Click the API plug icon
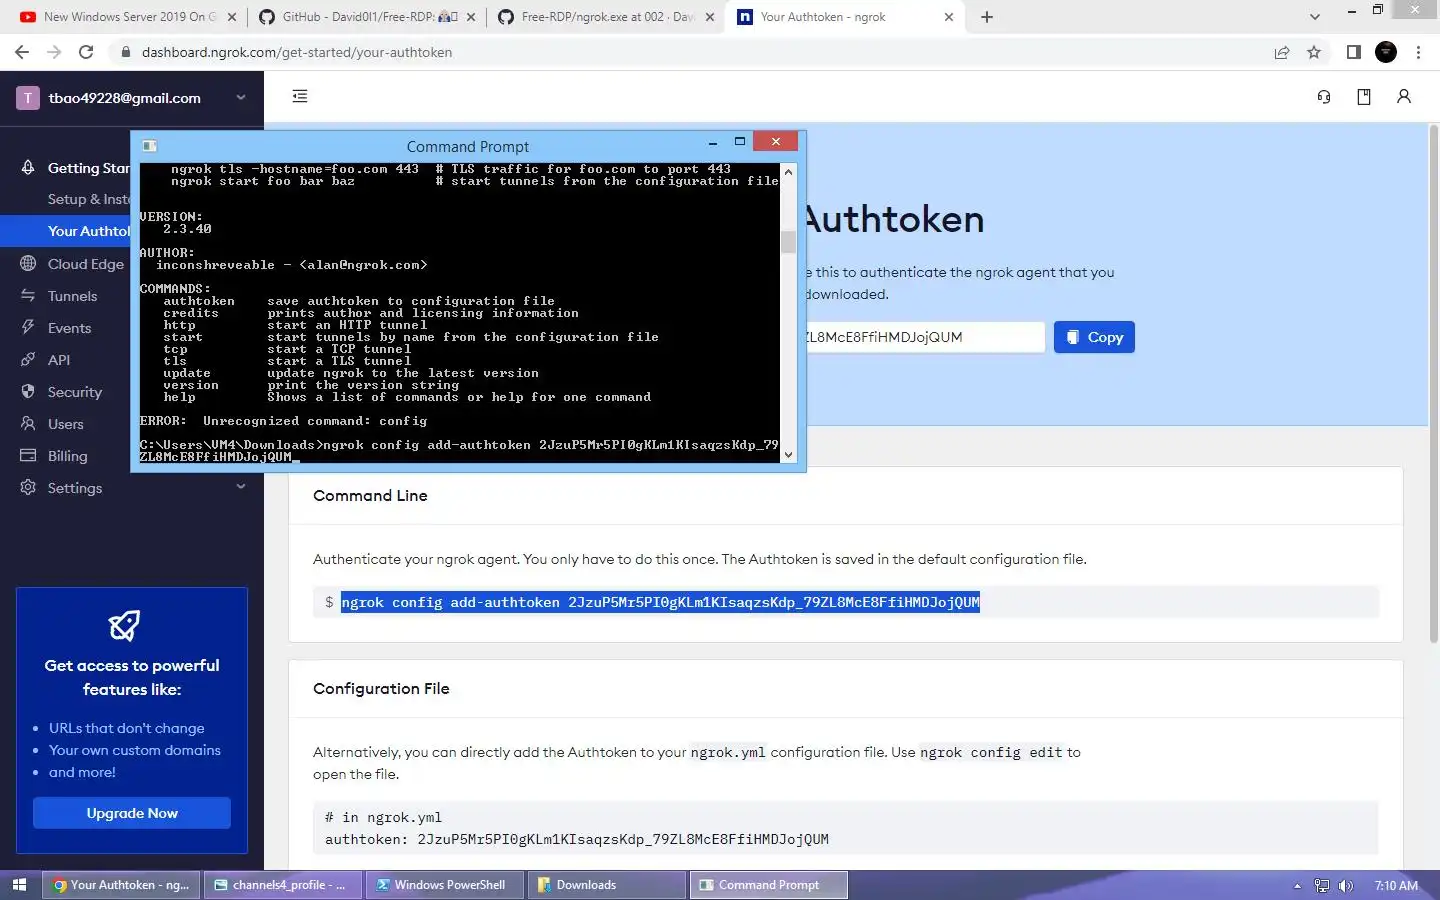Image resolution: width=1440 pixels, height=900 pixels. [28, 360]
